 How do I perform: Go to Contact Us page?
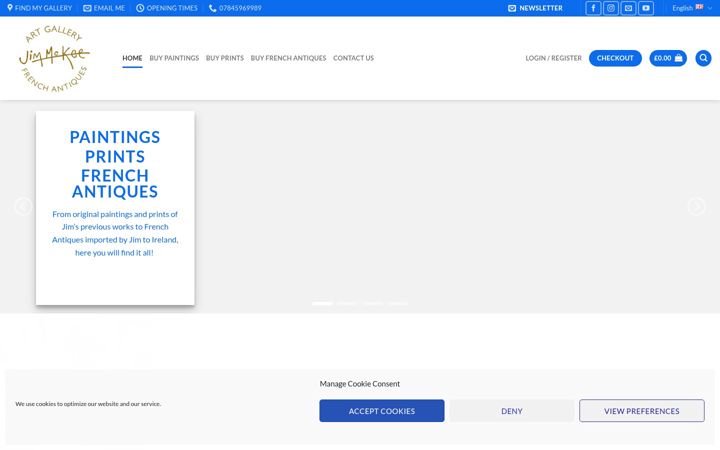354,58
